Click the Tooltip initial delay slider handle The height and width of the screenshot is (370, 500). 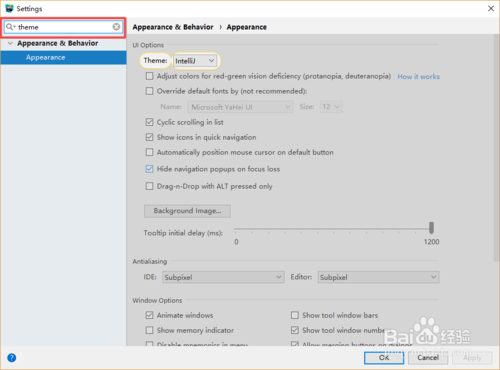[431, 228]
